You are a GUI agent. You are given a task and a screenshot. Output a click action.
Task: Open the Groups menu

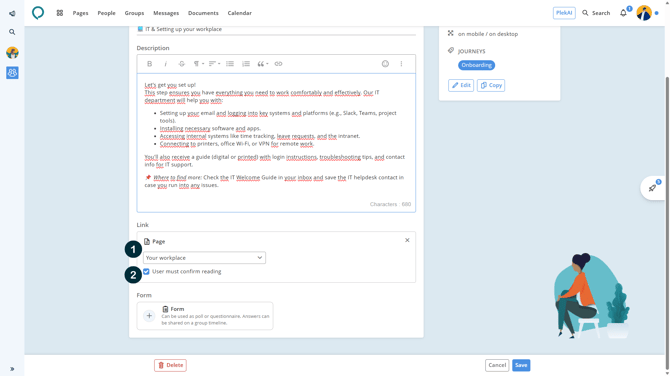(x=134, y=13)
